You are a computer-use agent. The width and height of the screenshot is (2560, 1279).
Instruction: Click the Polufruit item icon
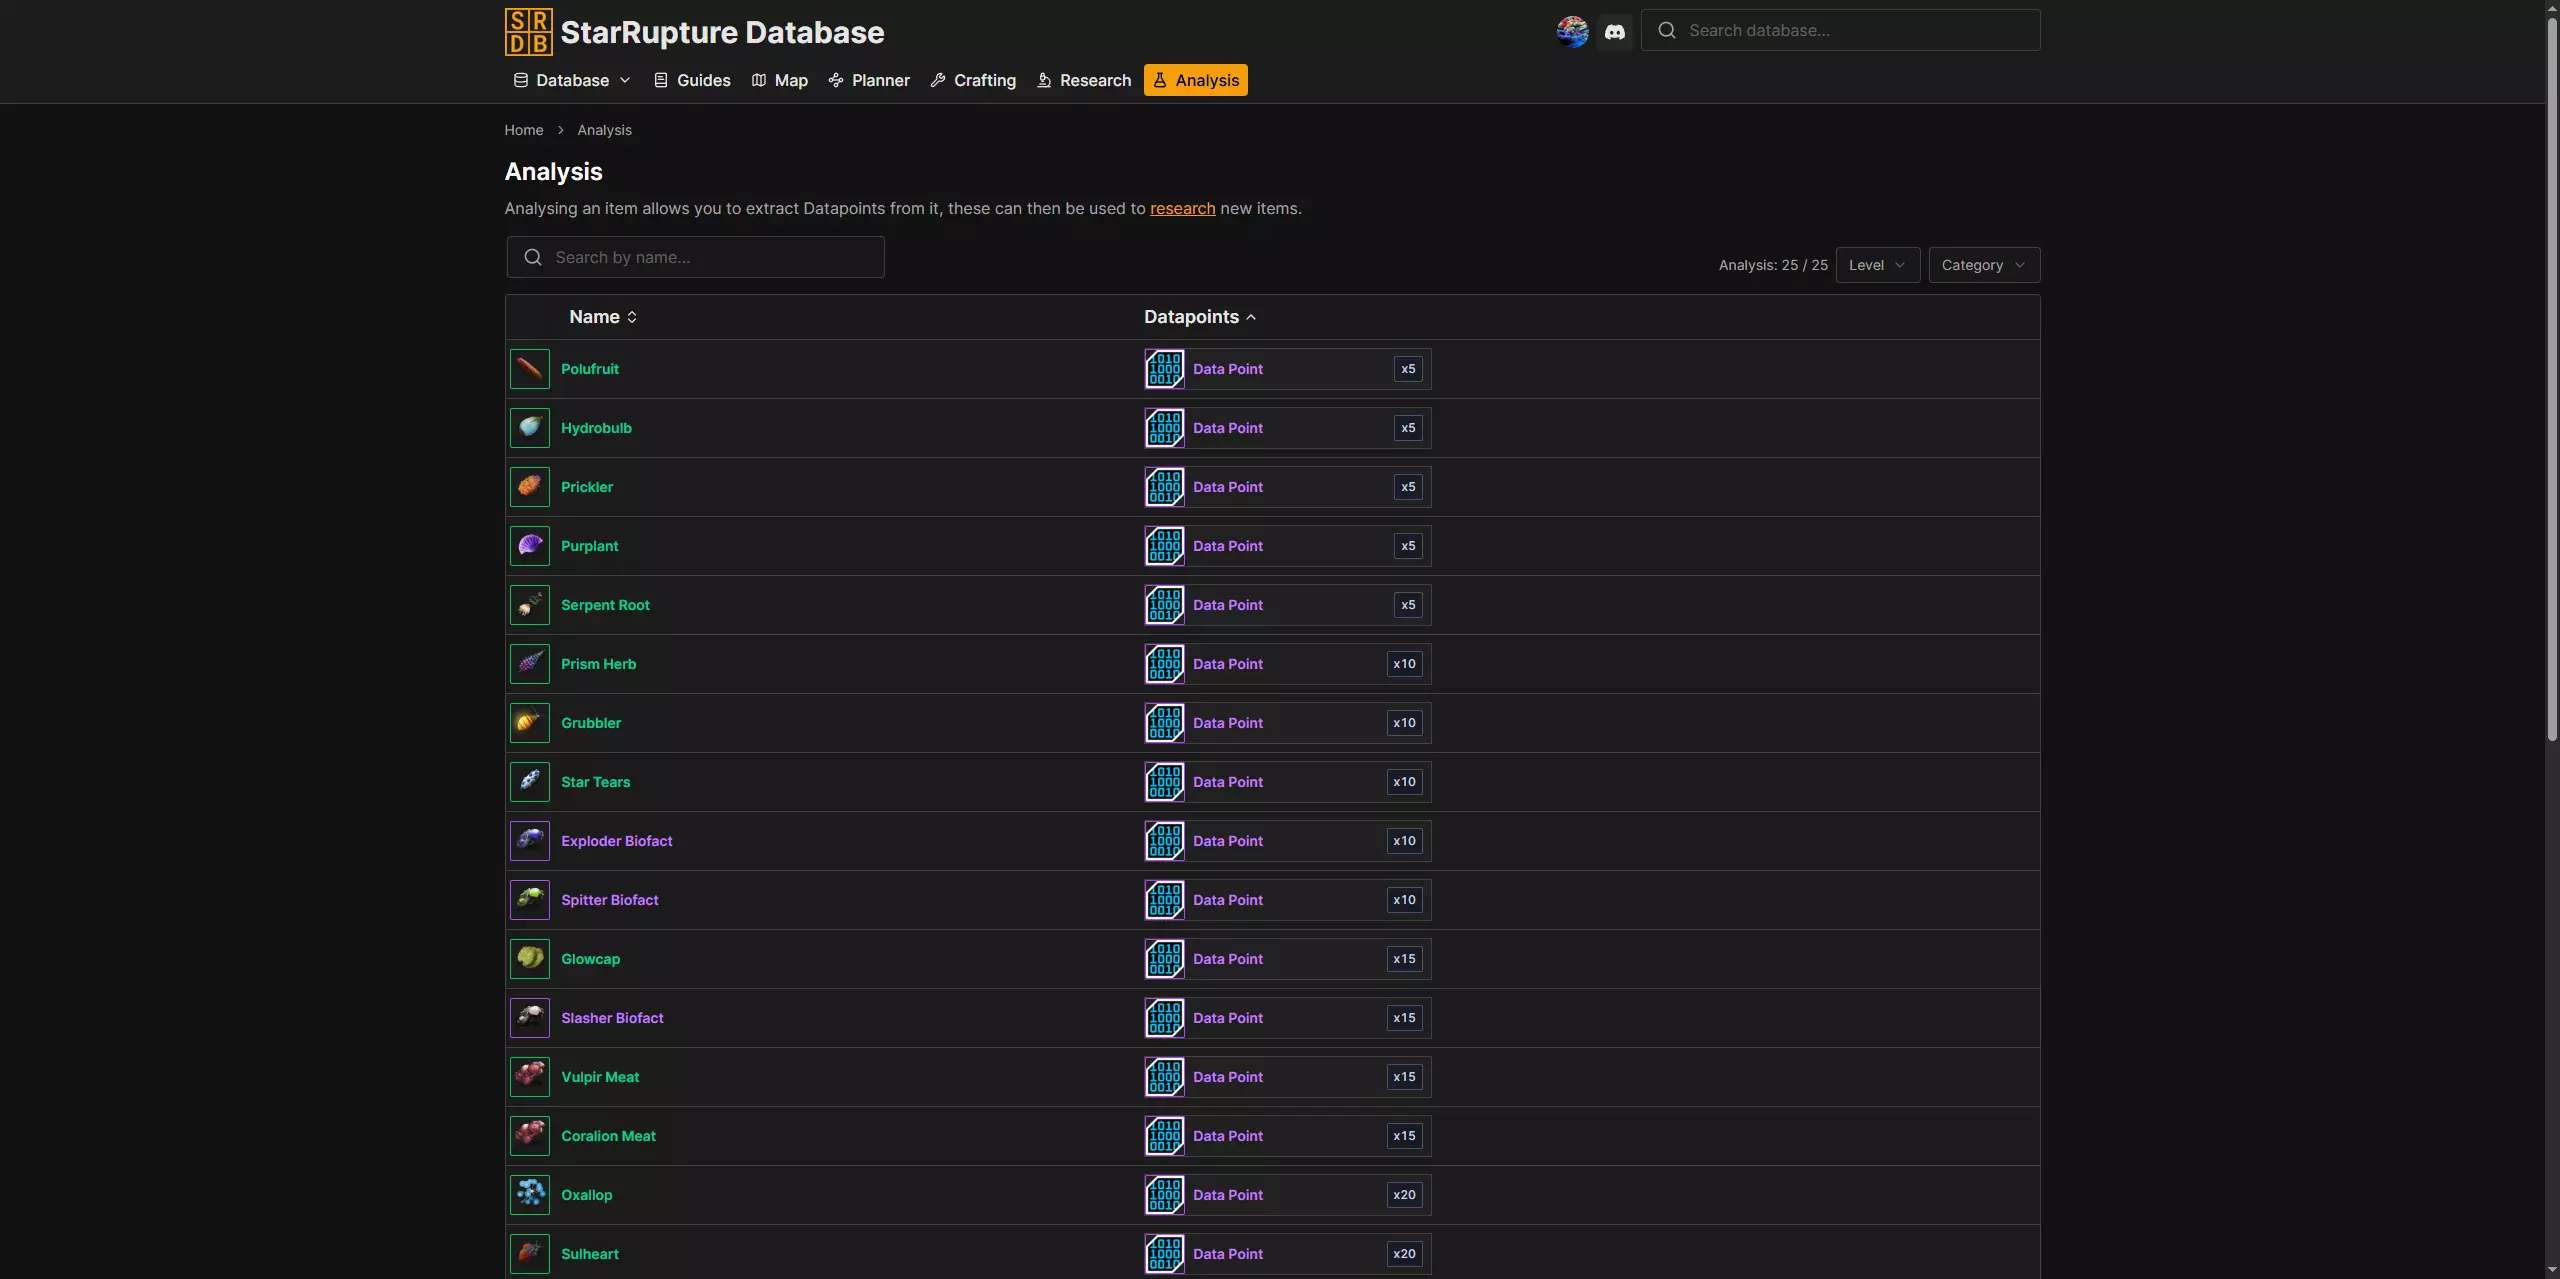530,369
